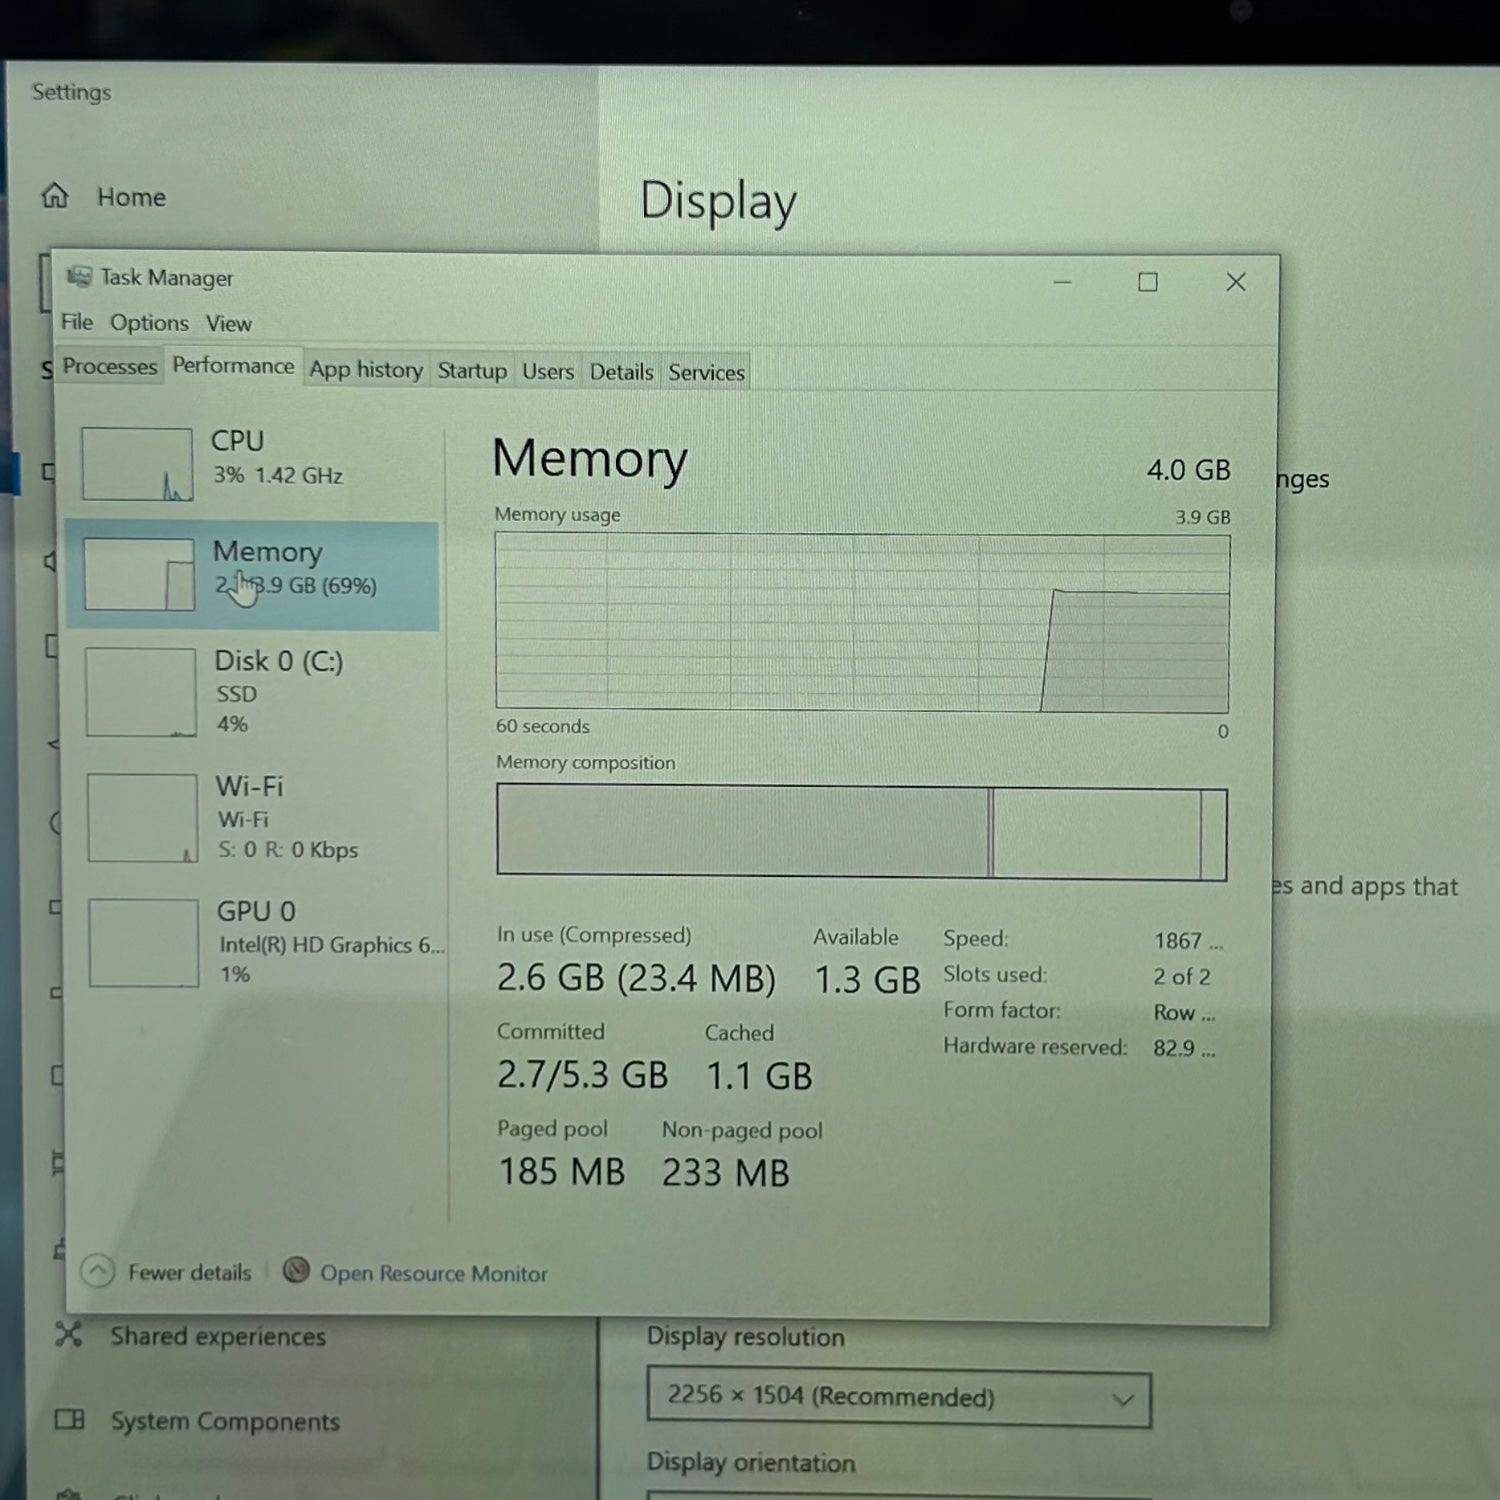The height and width of the screenshot is (1500, 1500).
Task: Select the CPU mini graph thumbnail
Action: 137,464
